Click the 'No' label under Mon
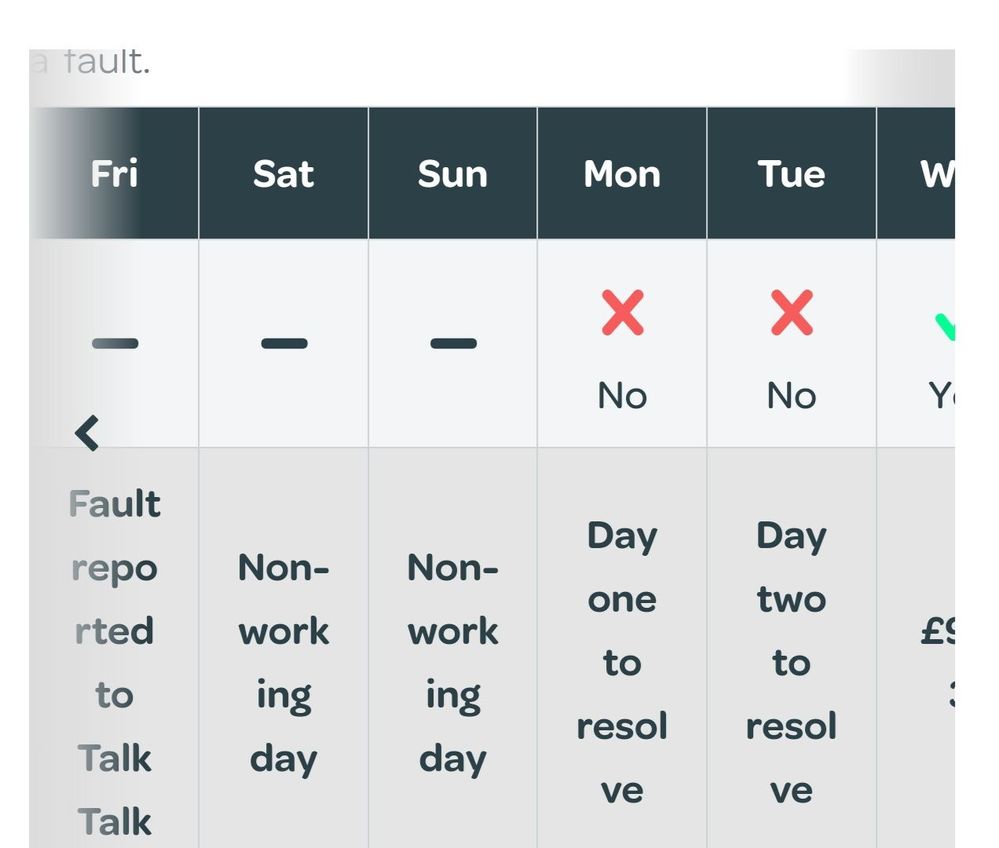This screenshot has height=848, width=999. [622, 396]
